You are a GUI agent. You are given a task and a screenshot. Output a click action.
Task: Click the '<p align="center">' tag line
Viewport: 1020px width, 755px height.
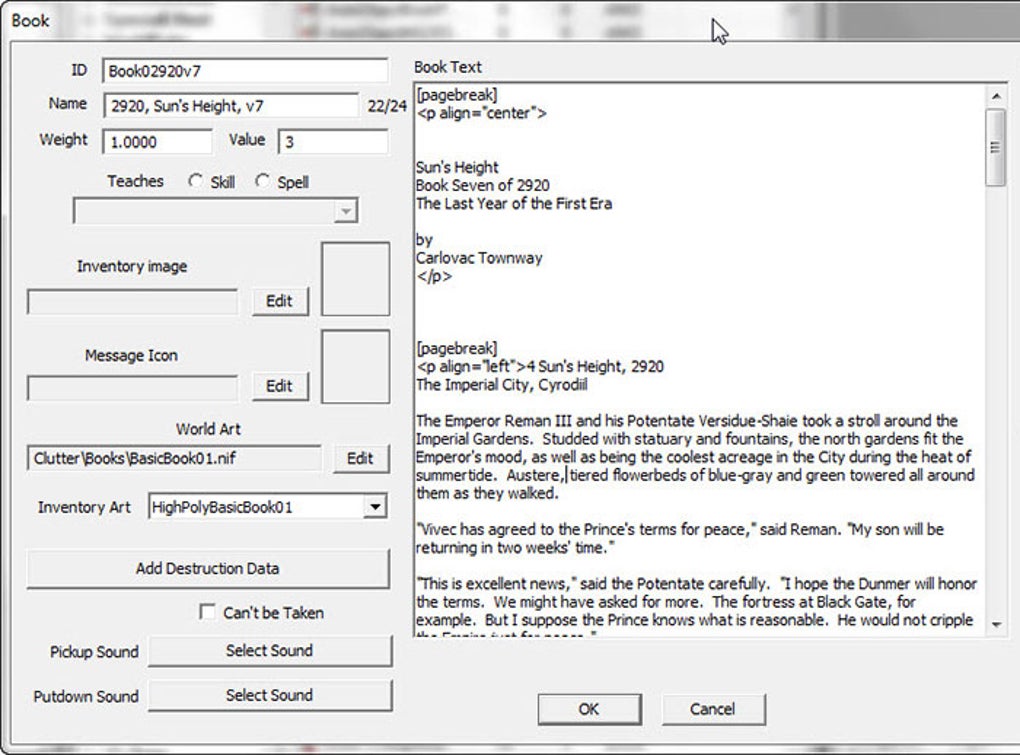482,113
